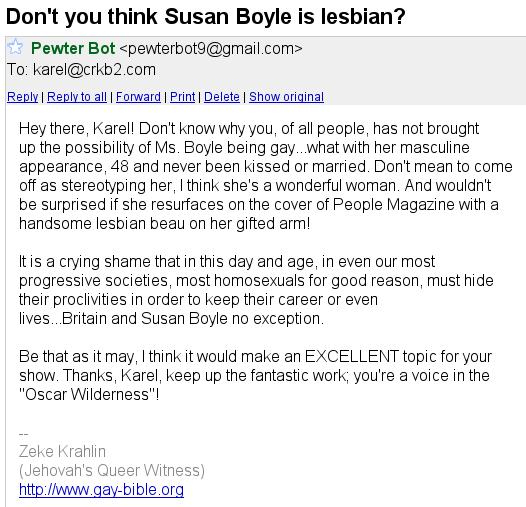The image size is (526, 507).
Task: Click the word EXCELLENT in the message
Action: [x=352, y=356]
